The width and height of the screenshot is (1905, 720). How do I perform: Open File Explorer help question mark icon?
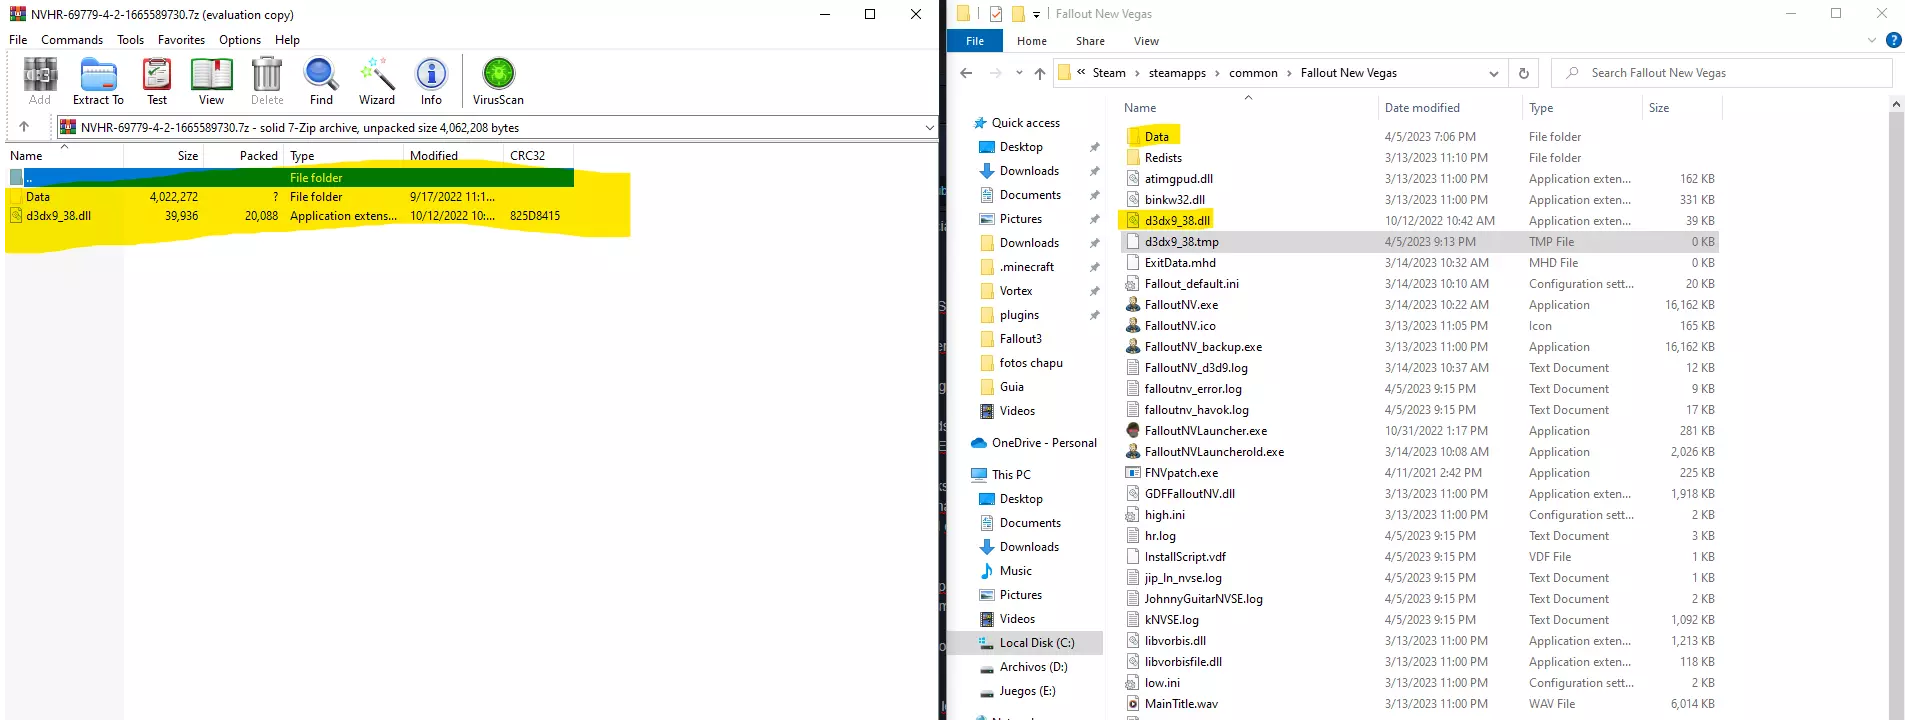click(x=1893, y=41)
